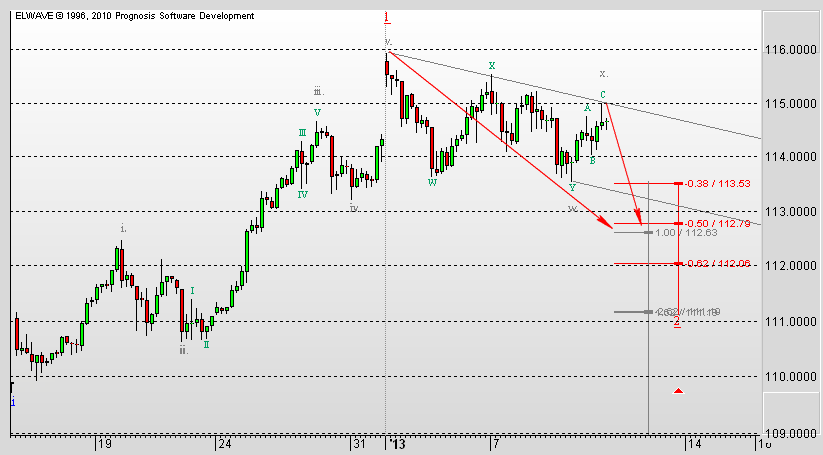Select the green wave II label
Image resolution: width=823 pixels, height=455 pixels.
pyautogui.click(x=206, y=344)
